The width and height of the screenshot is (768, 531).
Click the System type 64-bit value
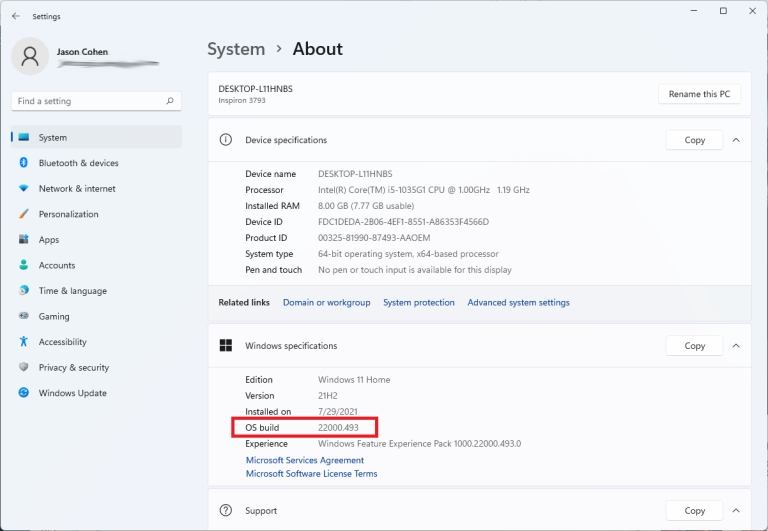(408, 254)
